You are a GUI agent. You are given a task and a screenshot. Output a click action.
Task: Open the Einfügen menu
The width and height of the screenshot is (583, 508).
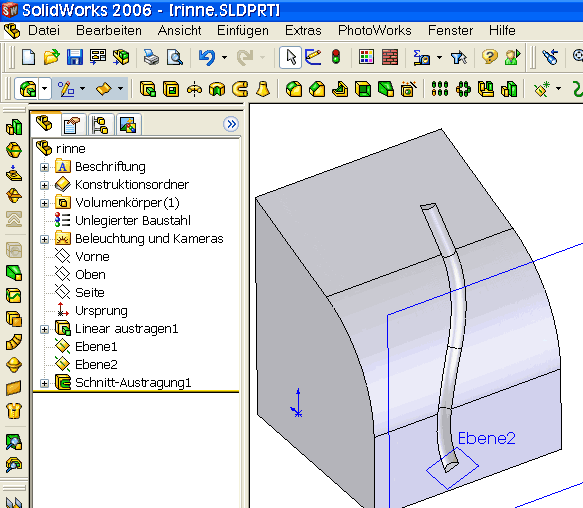point(243,30)
